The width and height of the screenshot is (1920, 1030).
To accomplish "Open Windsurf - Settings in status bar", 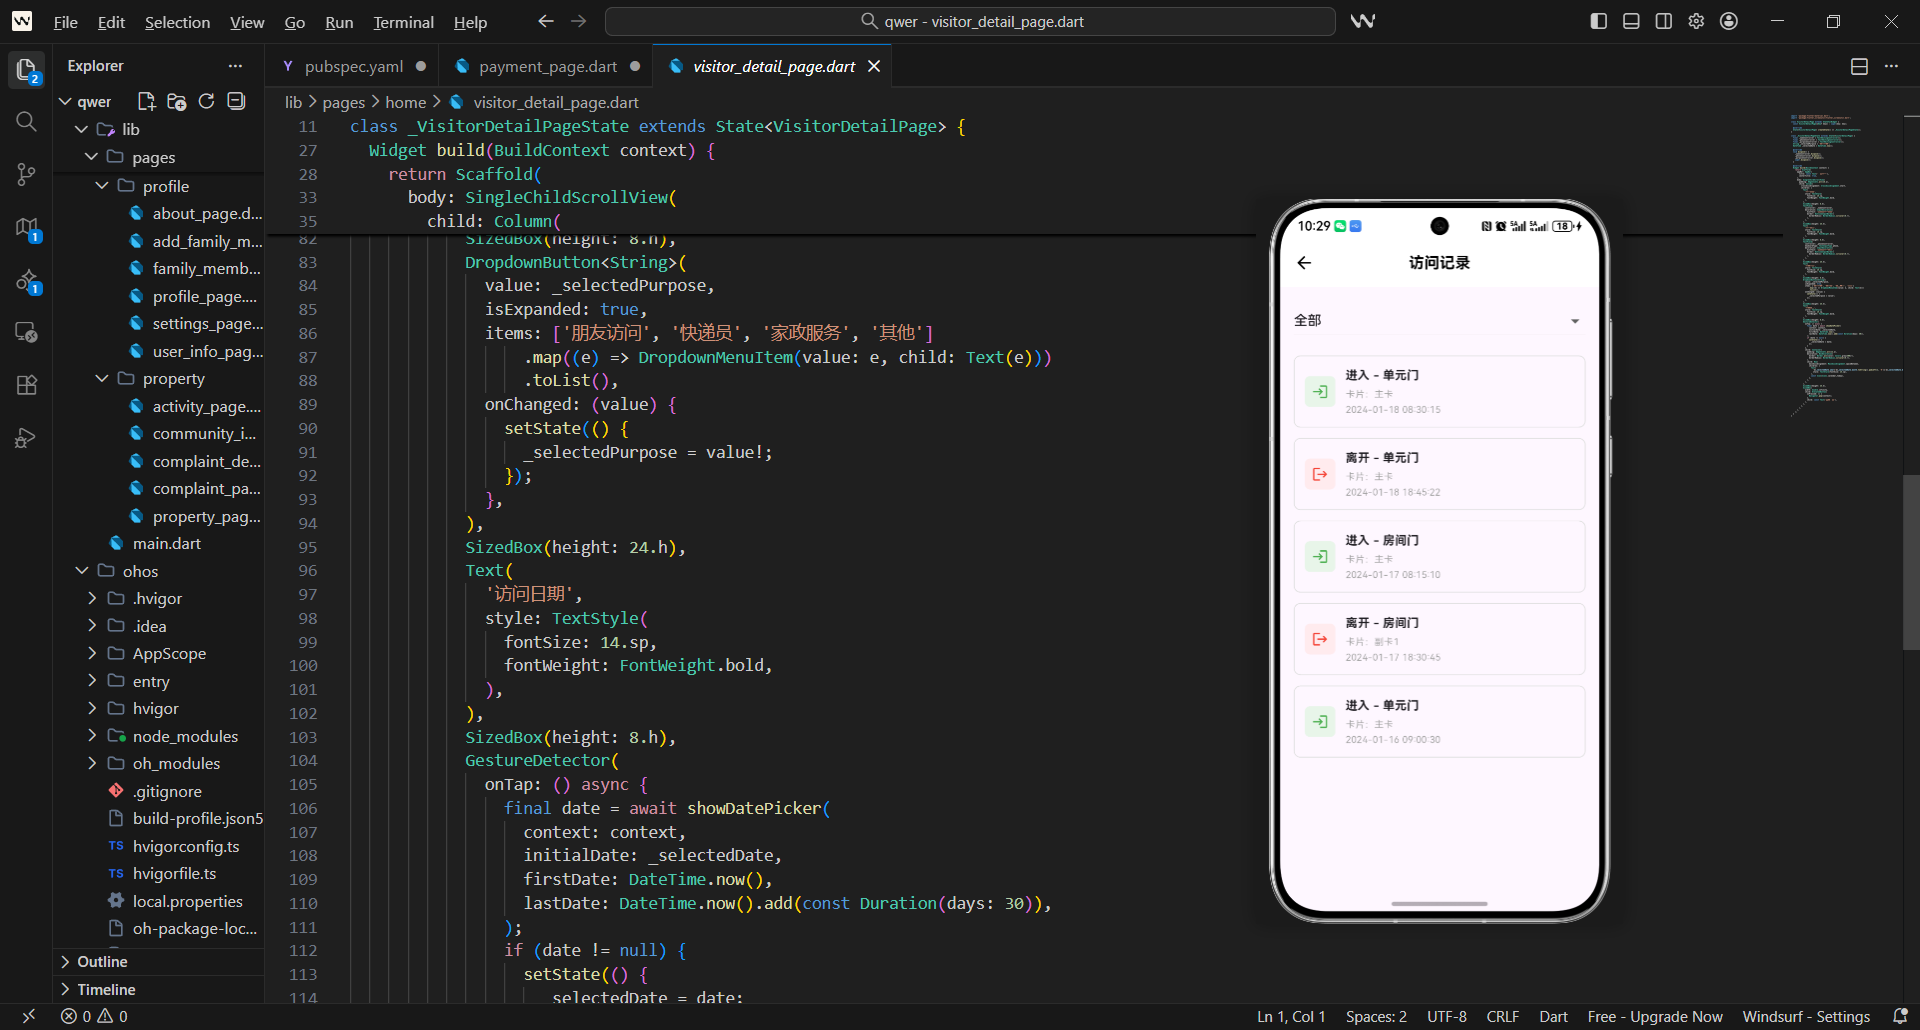I will click(1806, 1016).
